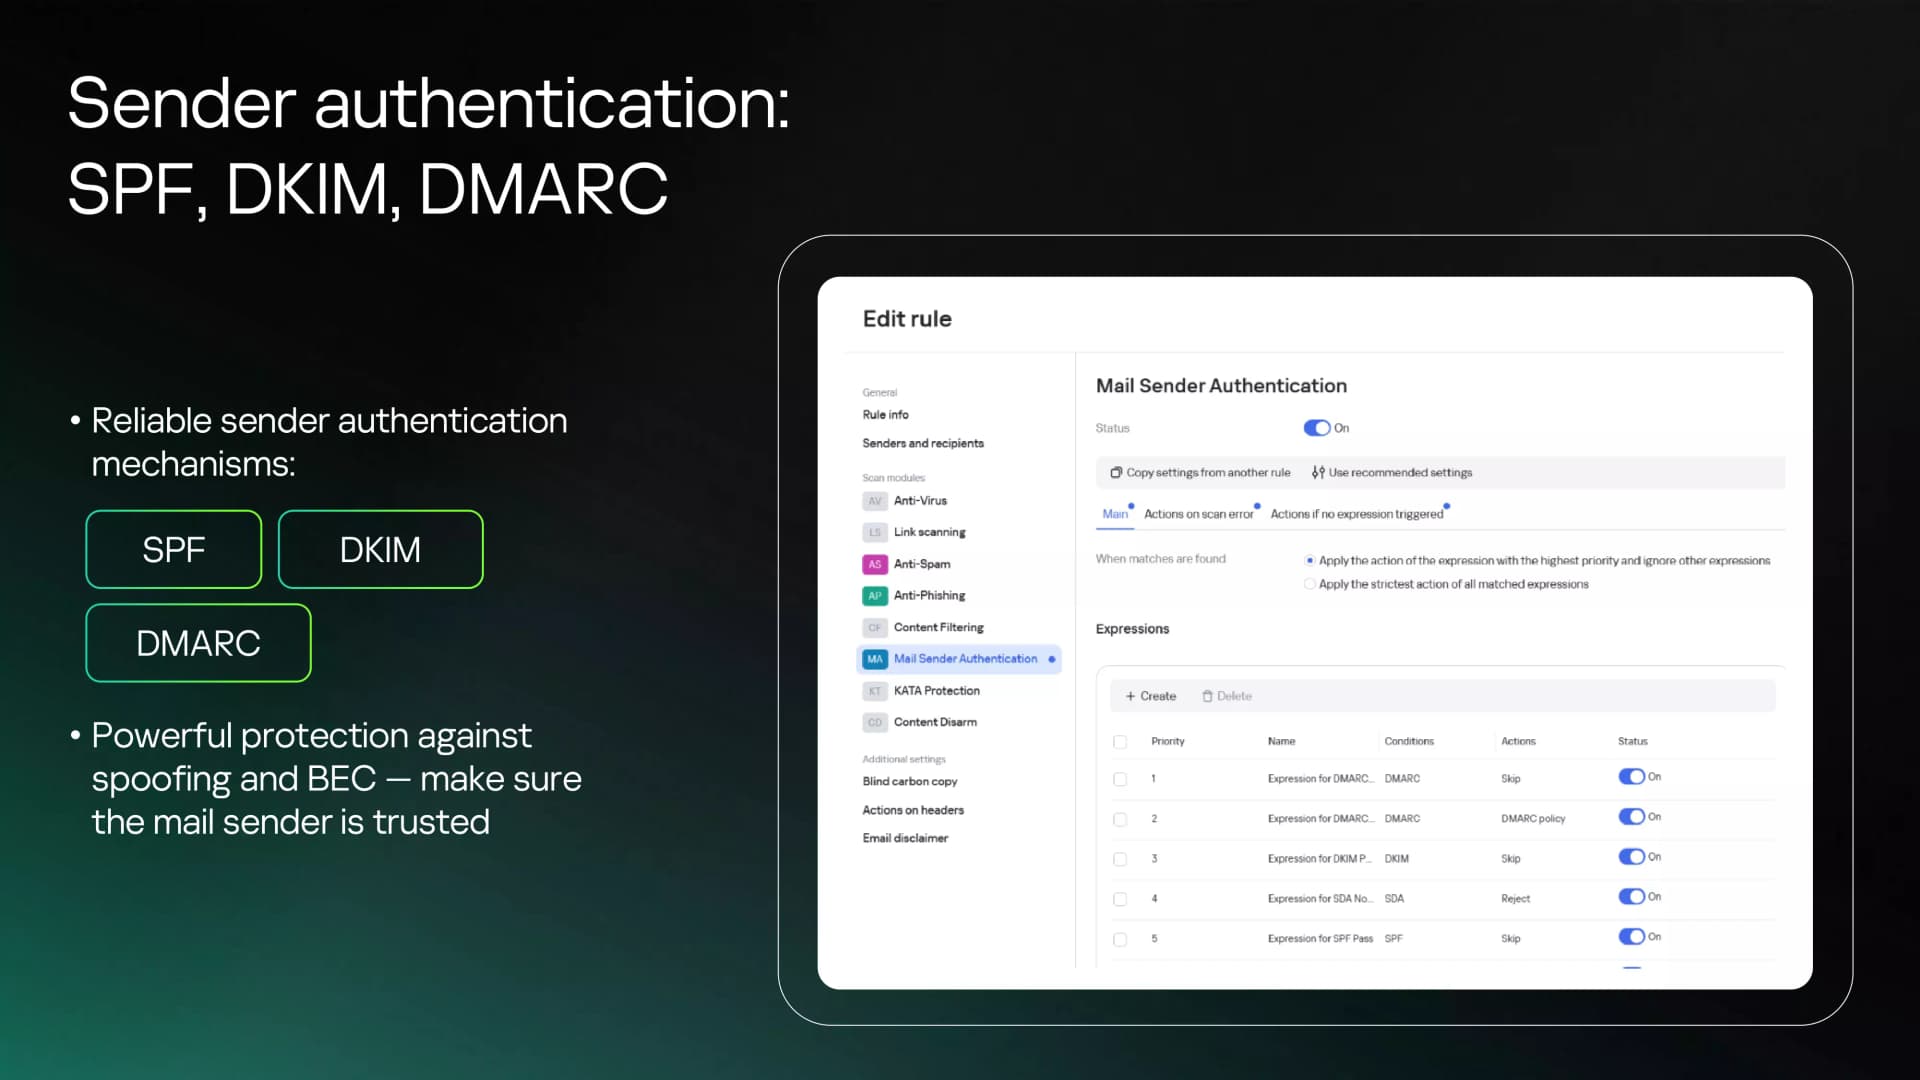Click the Anti-Virus AV module icon
1920x1080 pixels.
click(875, 501)
